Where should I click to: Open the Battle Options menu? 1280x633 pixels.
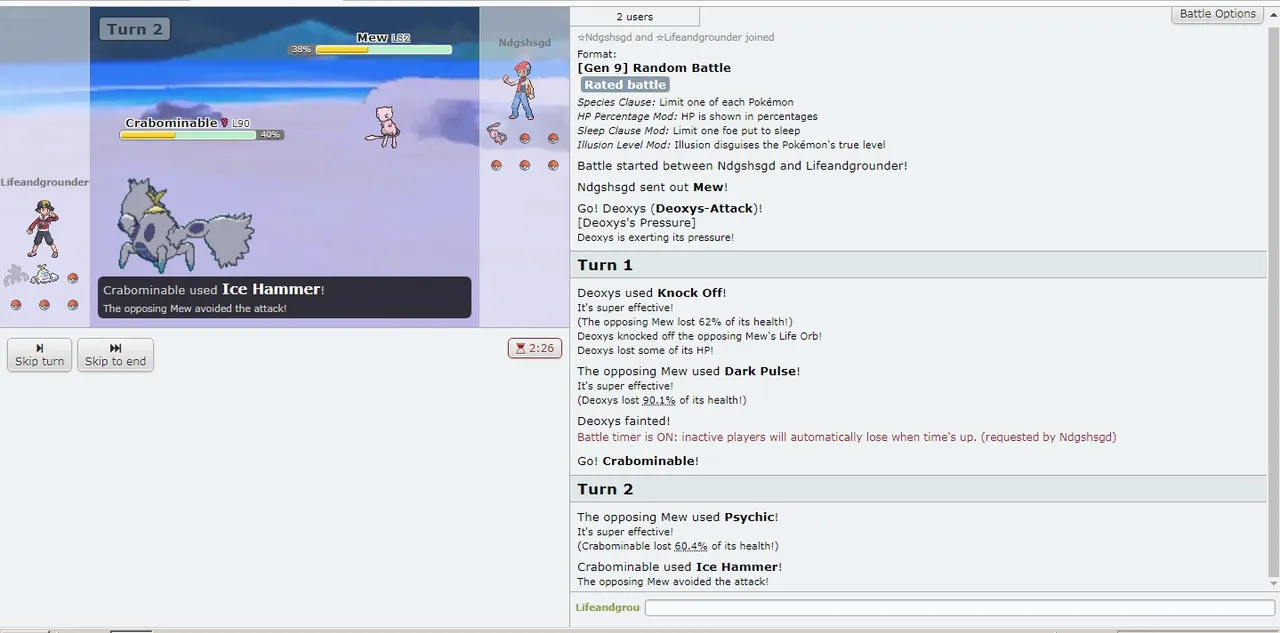click(1217, 14)
